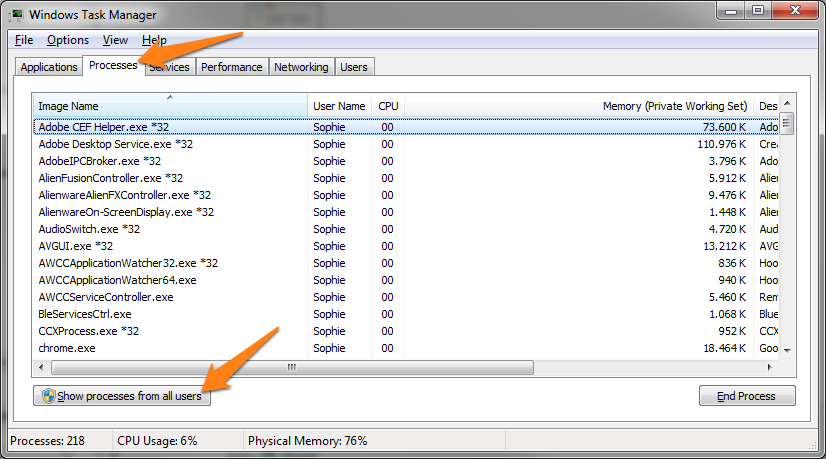The height and width of the screenshot is (459, 826).
Task: Sort by User Name column header
Action: click(x=339, y=106)
